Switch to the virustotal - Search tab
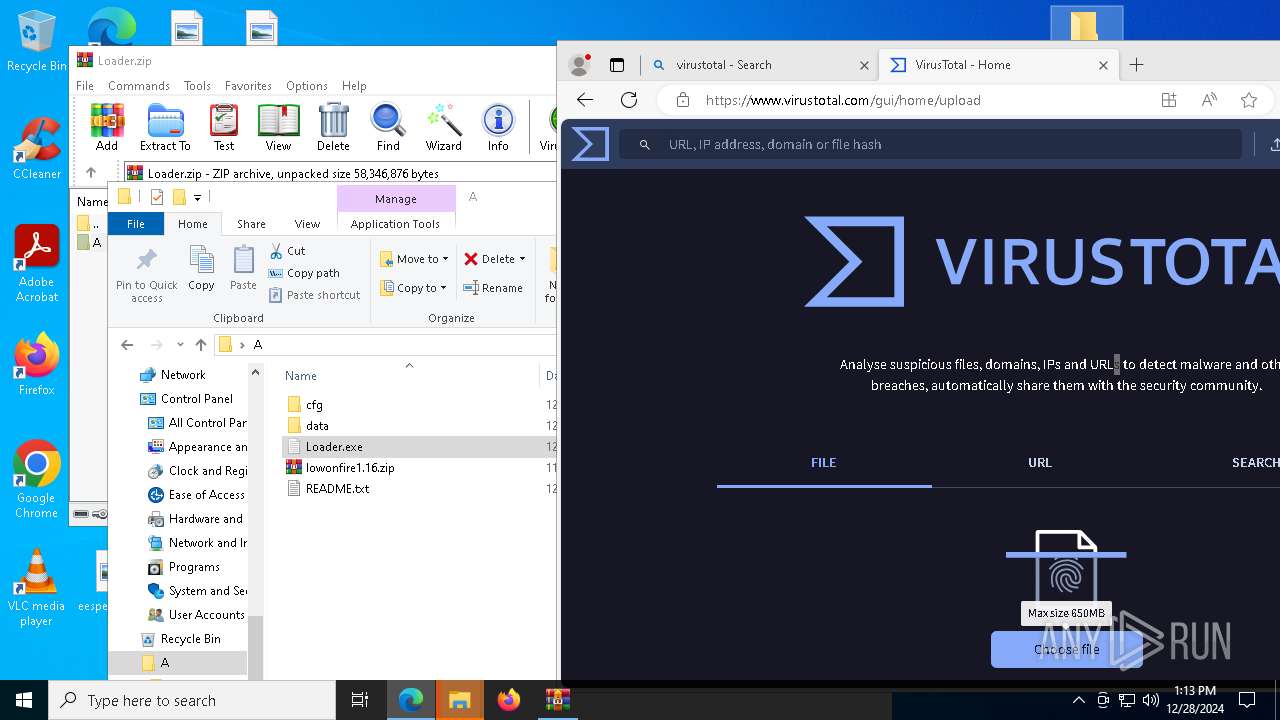 click(760, 65)
